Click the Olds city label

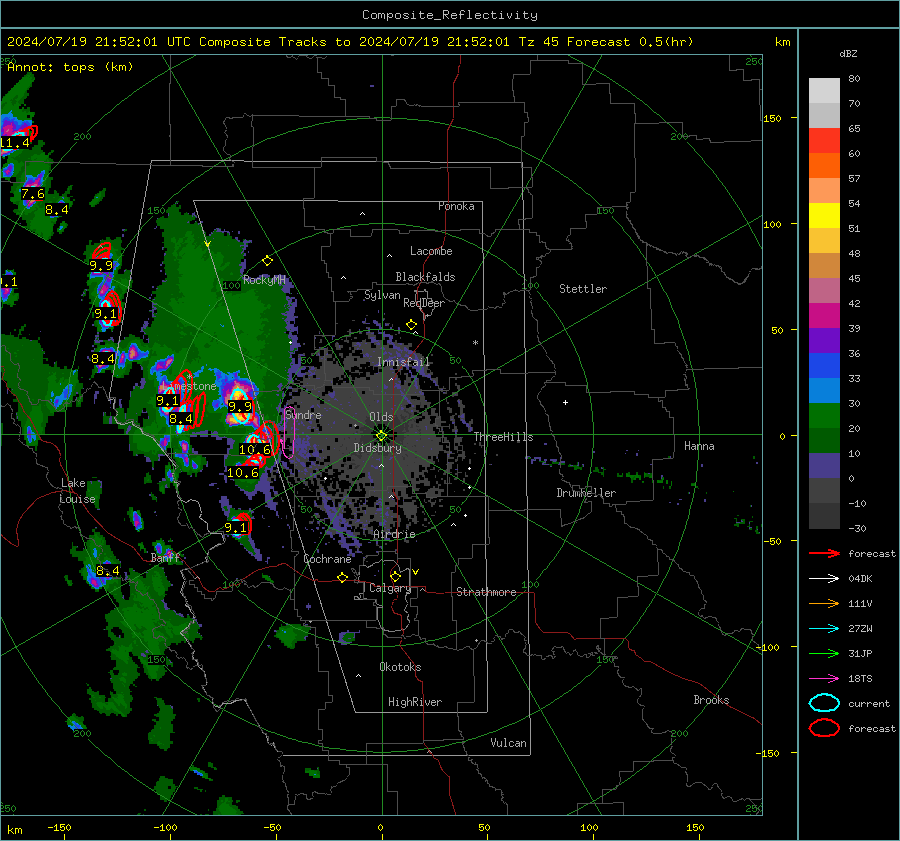click(381, 417)
